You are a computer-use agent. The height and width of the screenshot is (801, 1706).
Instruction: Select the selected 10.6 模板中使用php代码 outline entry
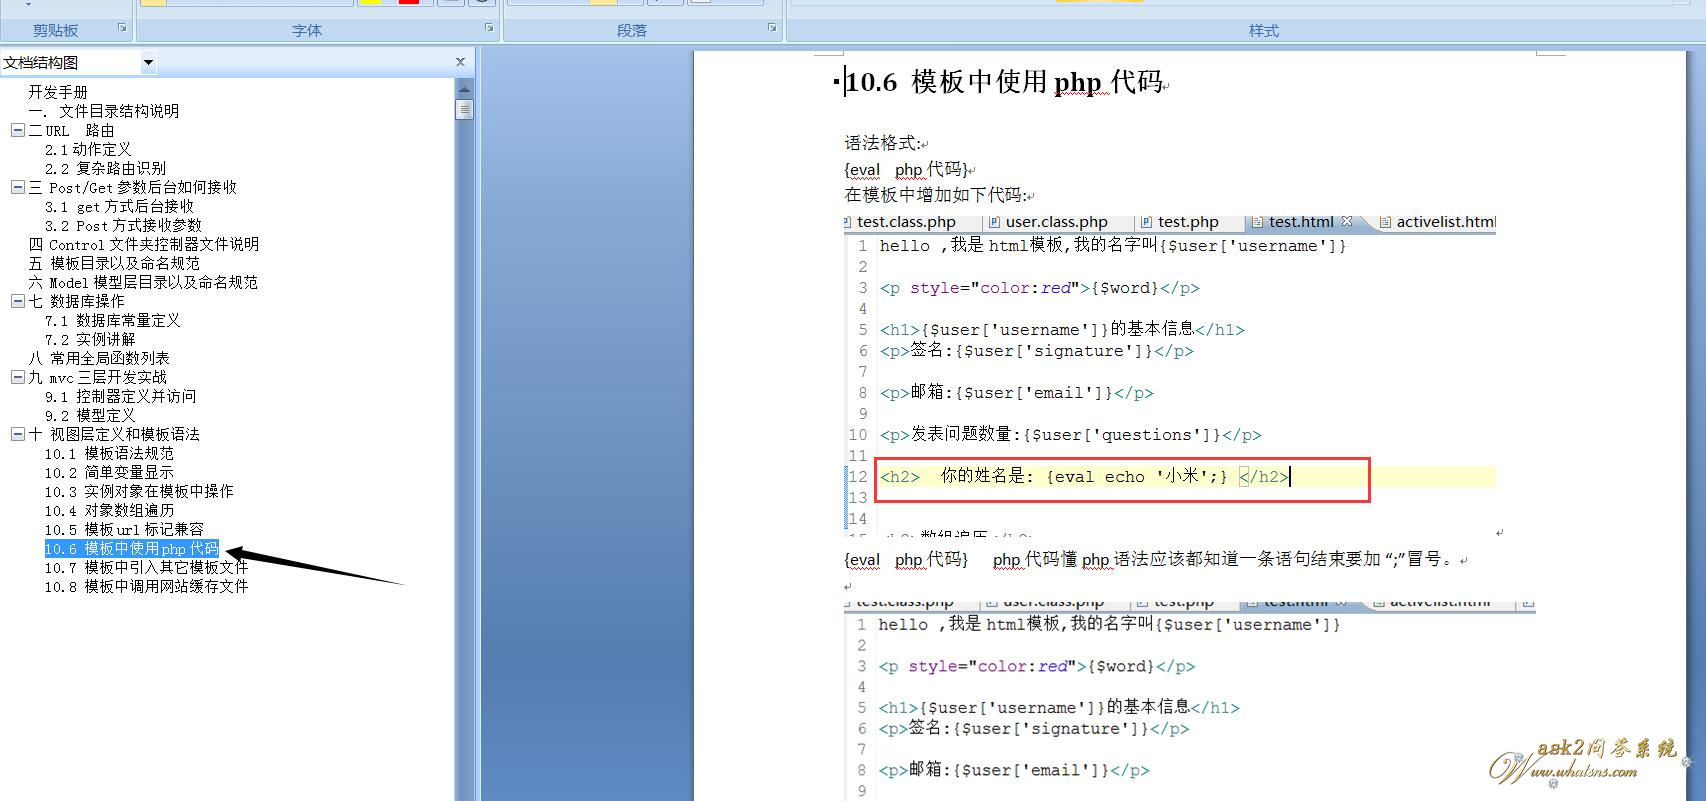pyautogui.click(x=131, y=548)
